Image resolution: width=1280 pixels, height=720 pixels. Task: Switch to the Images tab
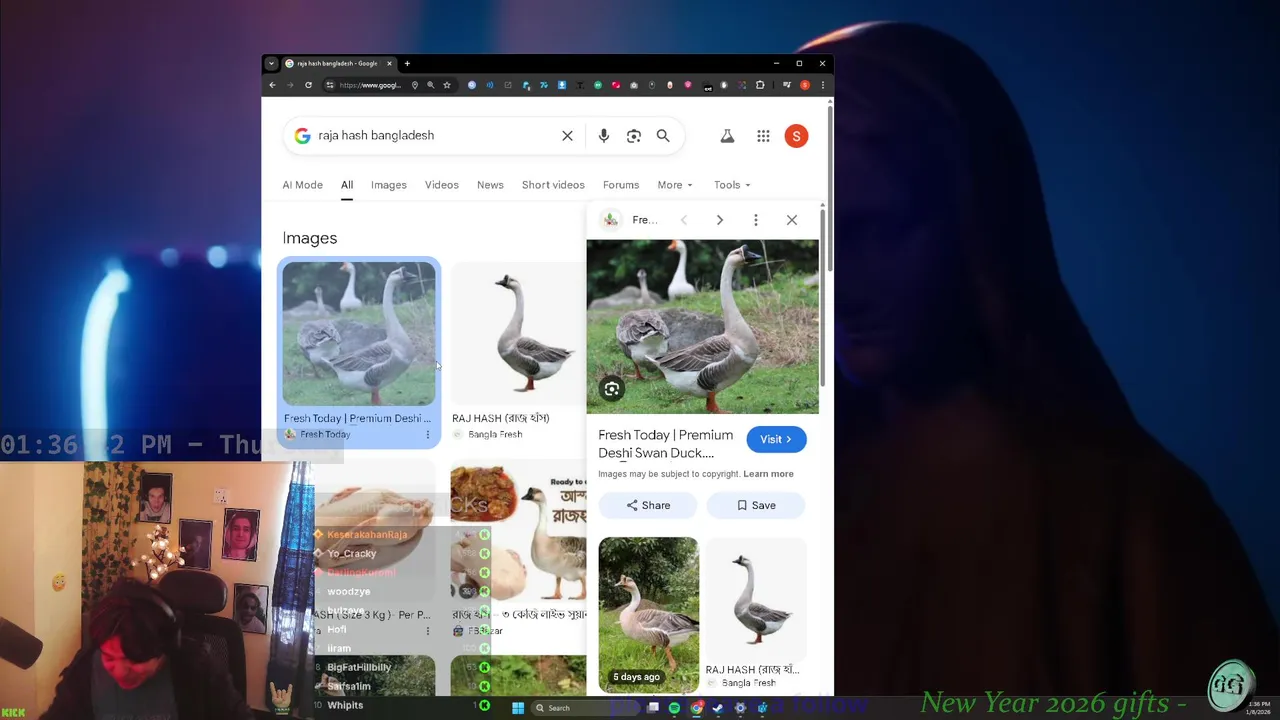[x=388, y=185]
